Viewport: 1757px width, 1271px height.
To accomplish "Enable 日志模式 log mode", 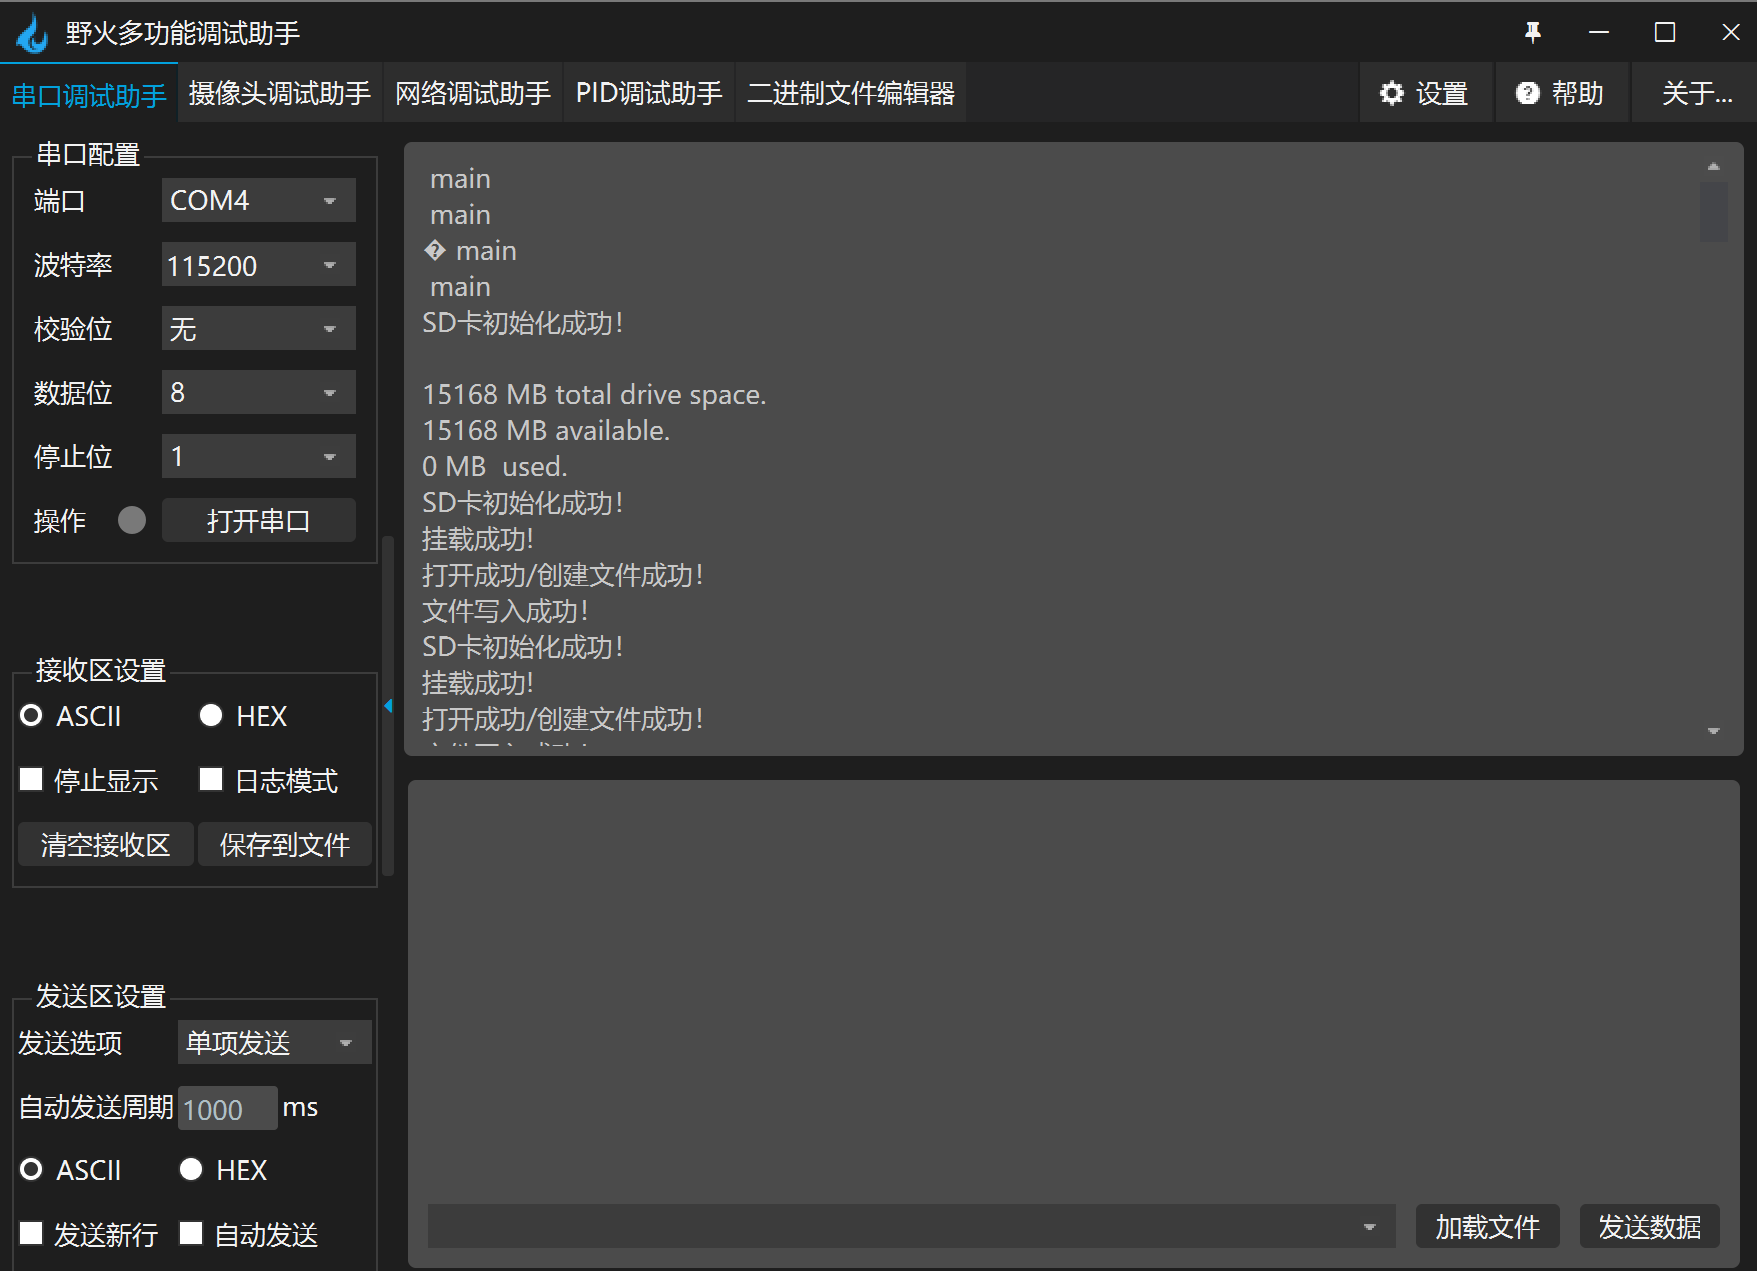I will (x=211, y=780).
